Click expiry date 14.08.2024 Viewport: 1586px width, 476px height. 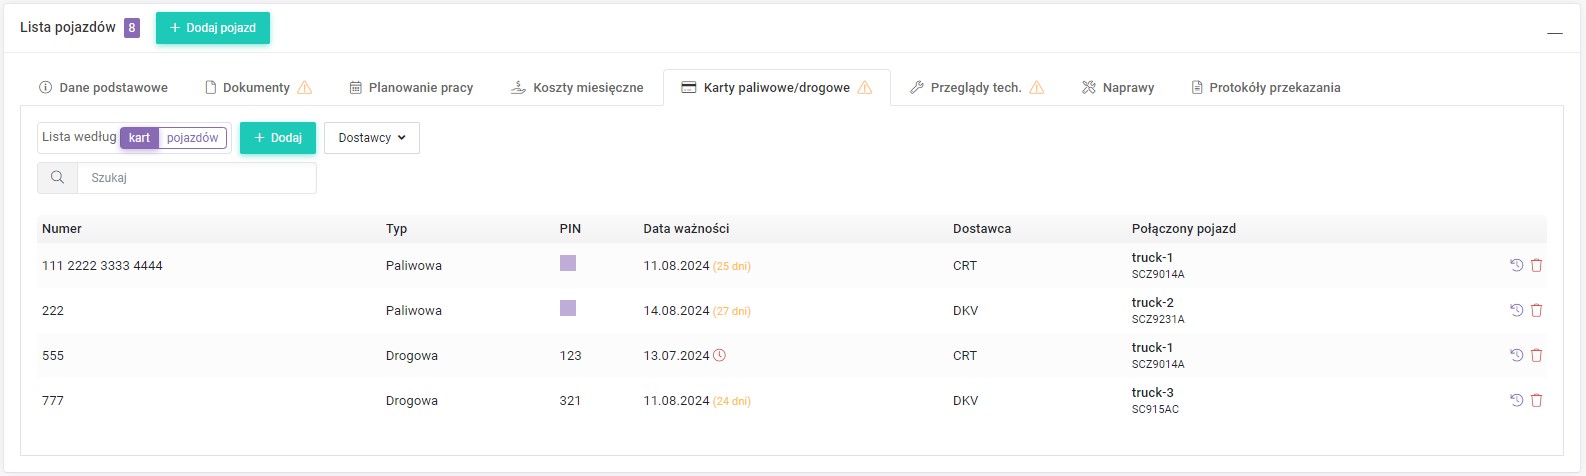(676, 310)
